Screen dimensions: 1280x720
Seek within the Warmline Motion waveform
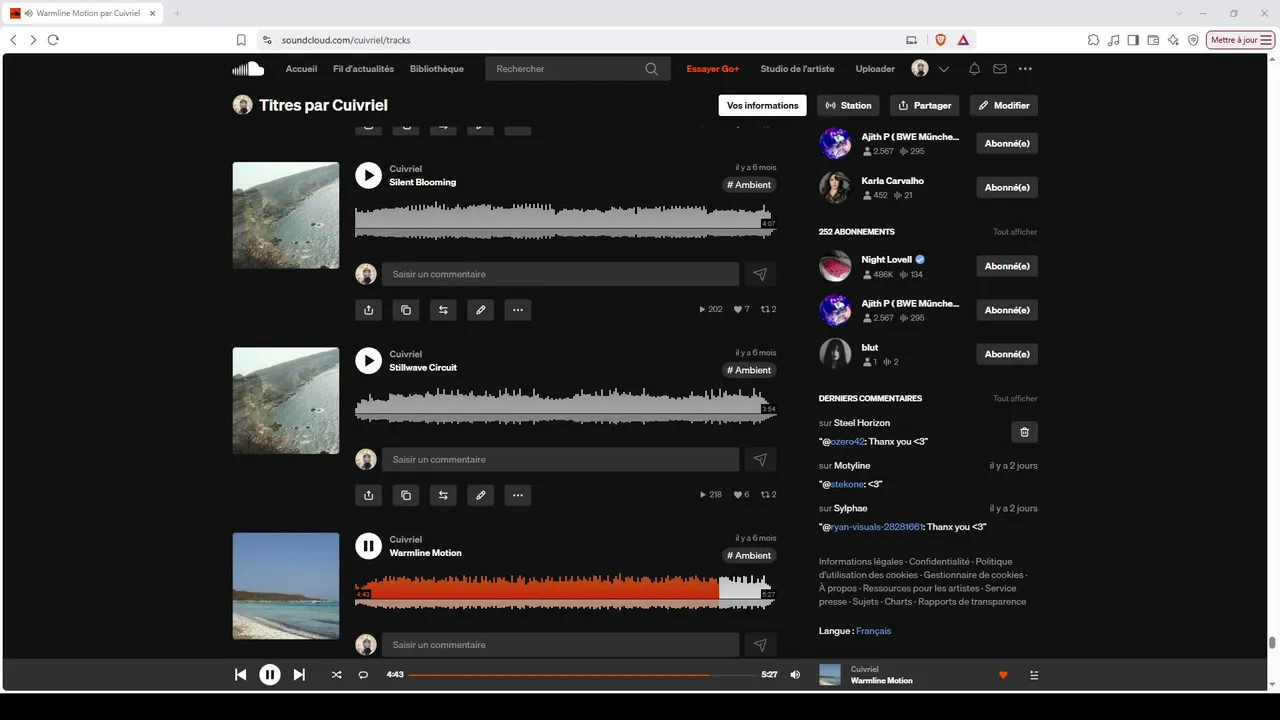(565, 593)
